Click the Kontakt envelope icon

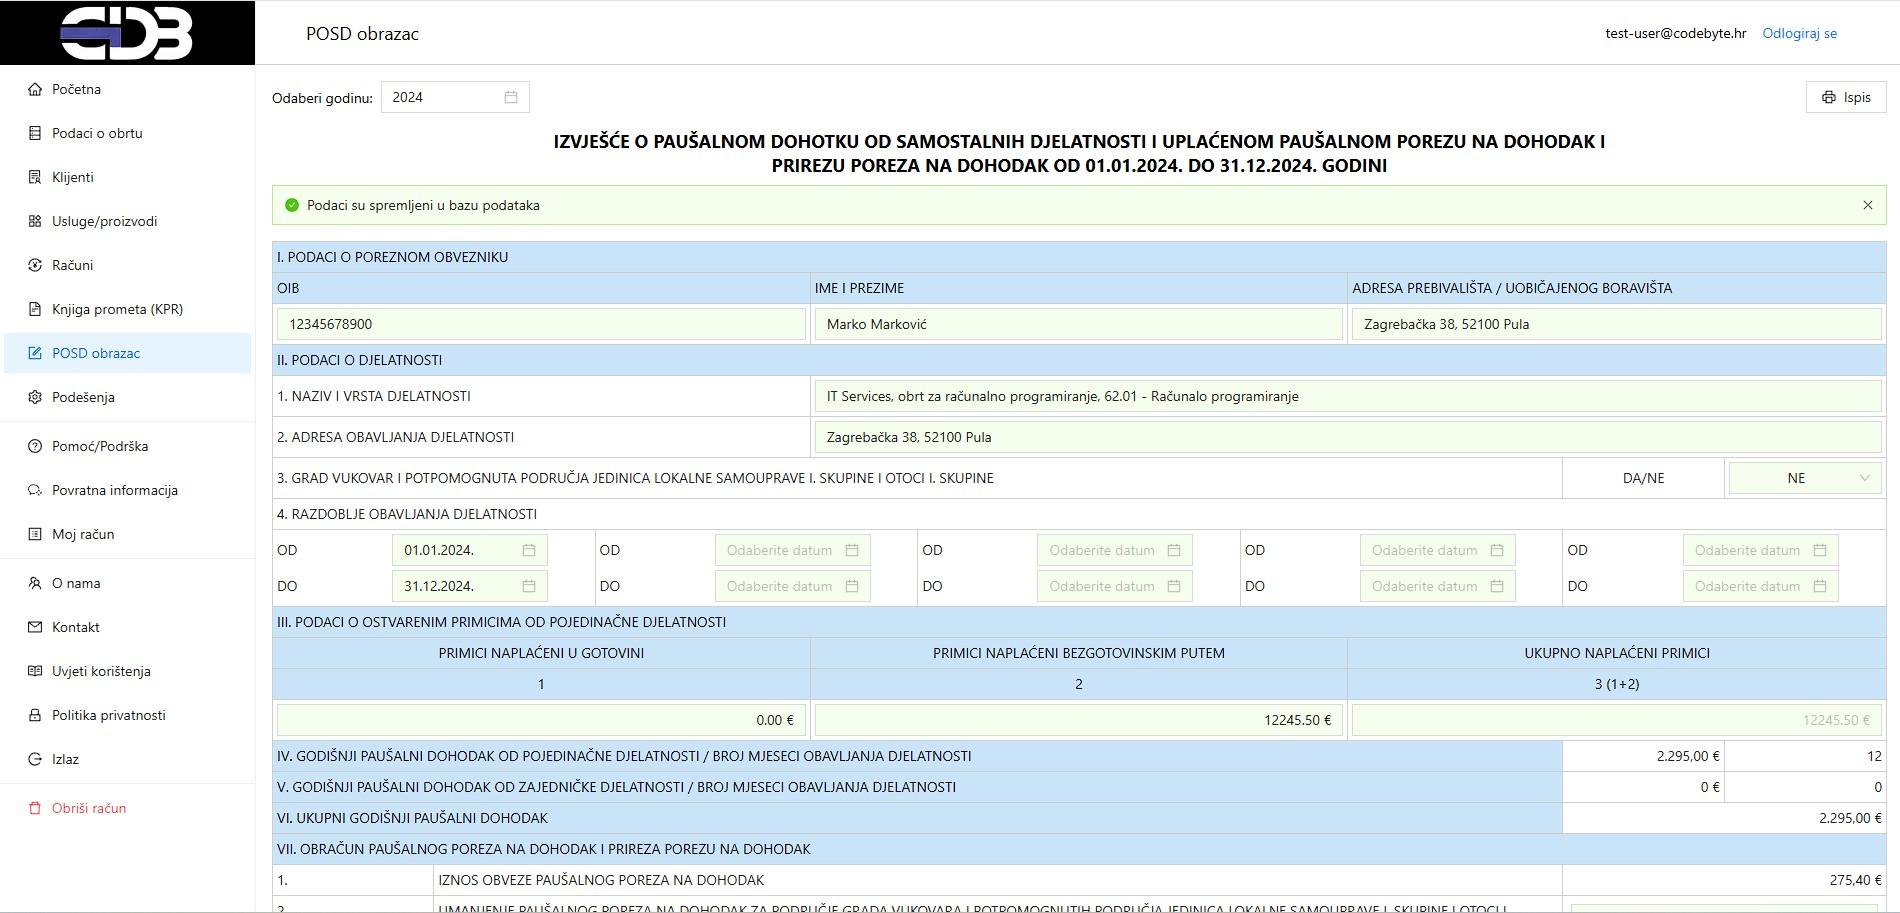click(35, 627)
